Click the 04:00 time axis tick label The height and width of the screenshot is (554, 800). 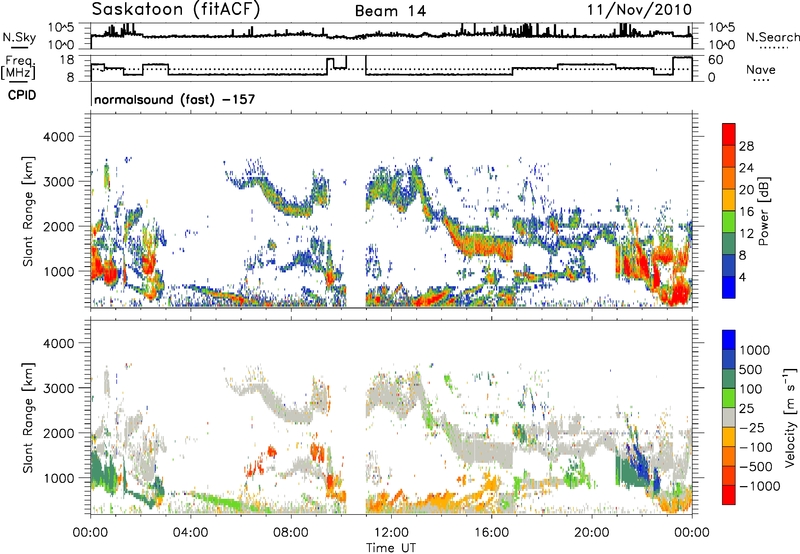pyautogui.click(x=191, y=533)
